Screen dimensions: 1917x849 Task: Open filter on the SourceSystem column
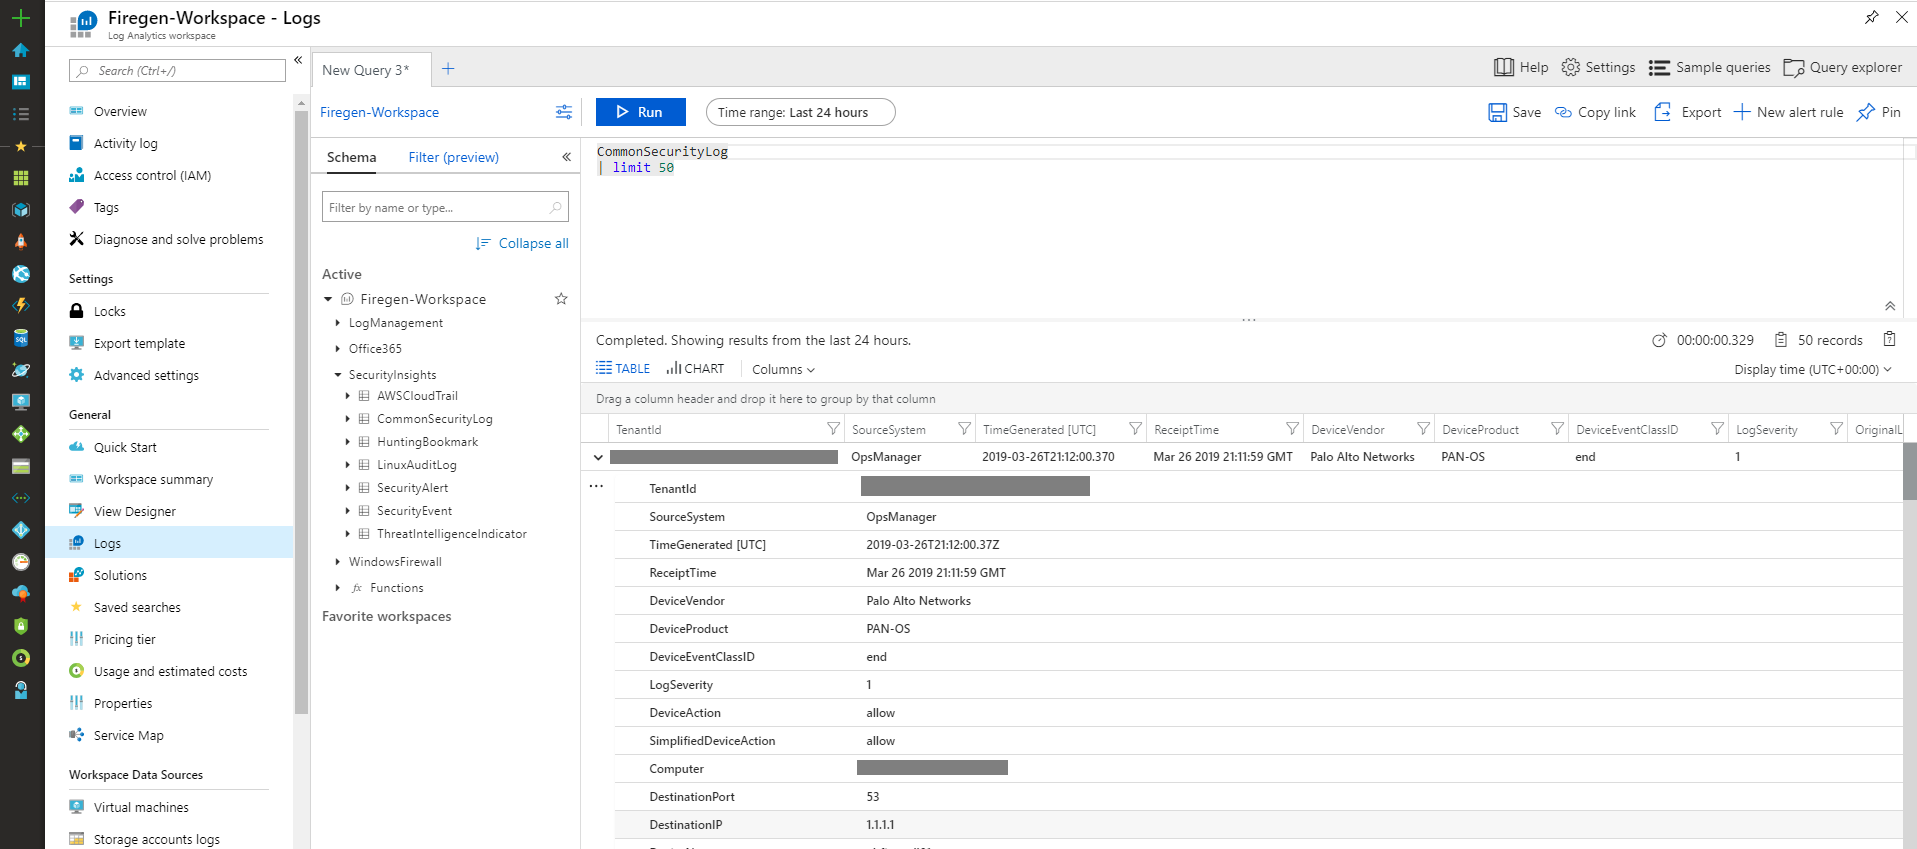pos(964,429)
